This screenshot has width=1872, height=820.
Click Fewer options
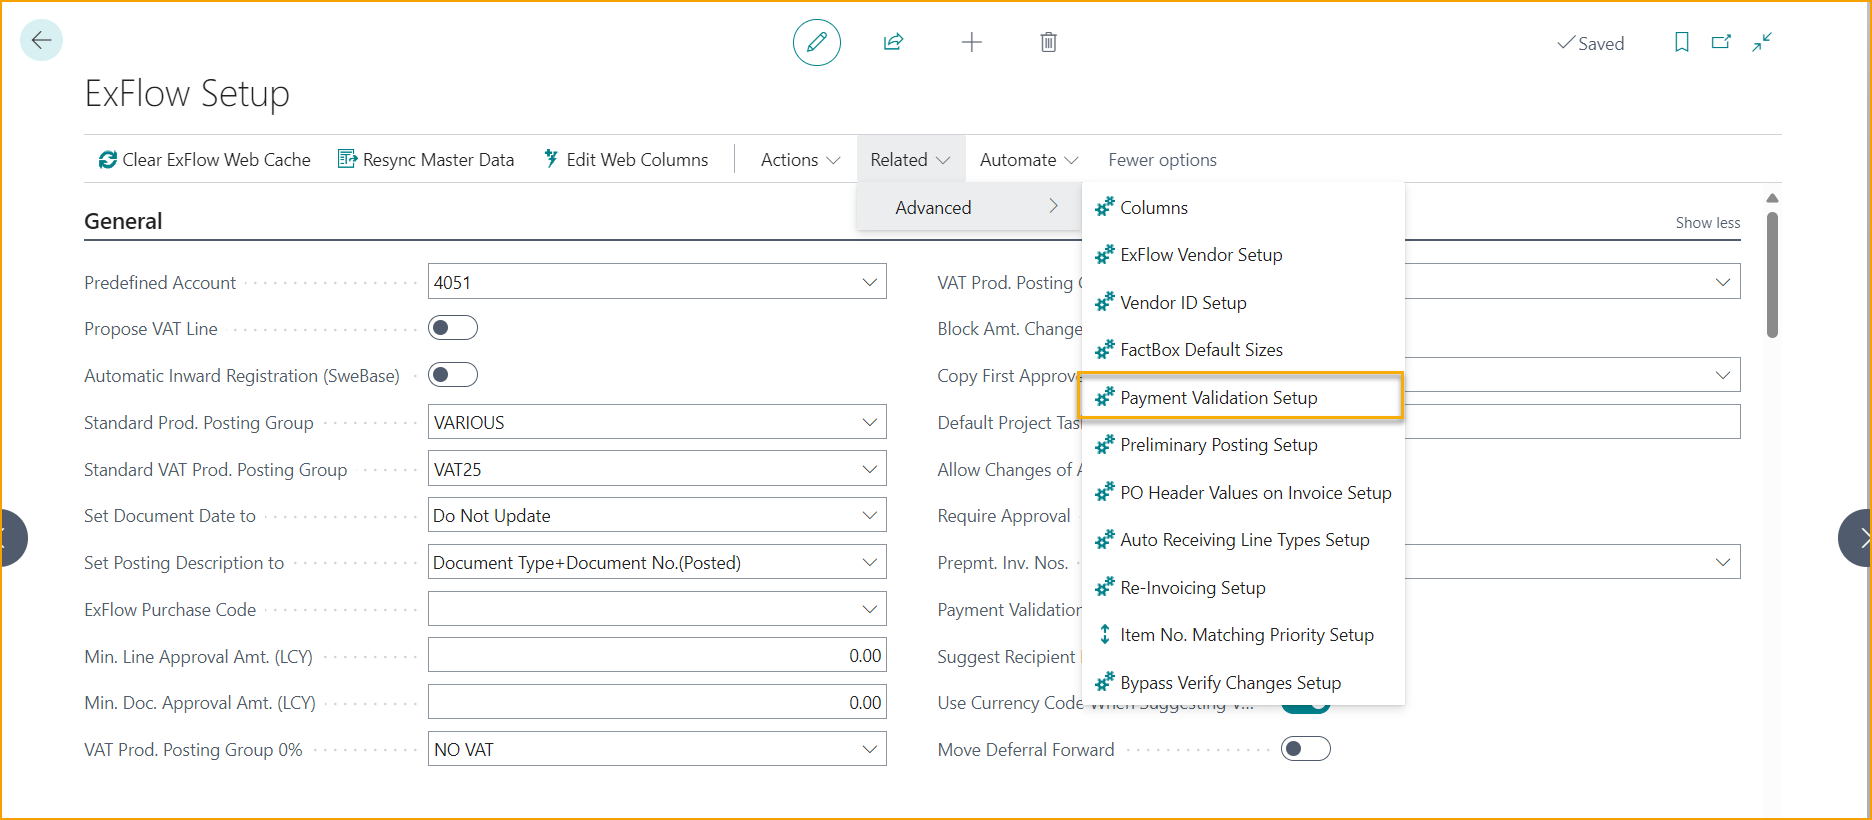(1162, 160)
